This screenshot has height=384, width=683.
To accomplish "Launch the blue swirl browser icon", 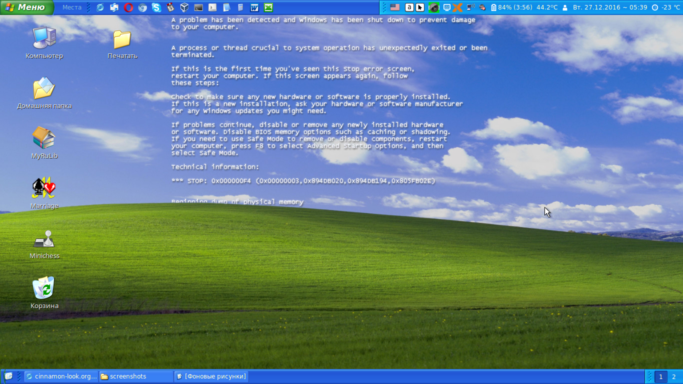I will click(x=100, y=7).
